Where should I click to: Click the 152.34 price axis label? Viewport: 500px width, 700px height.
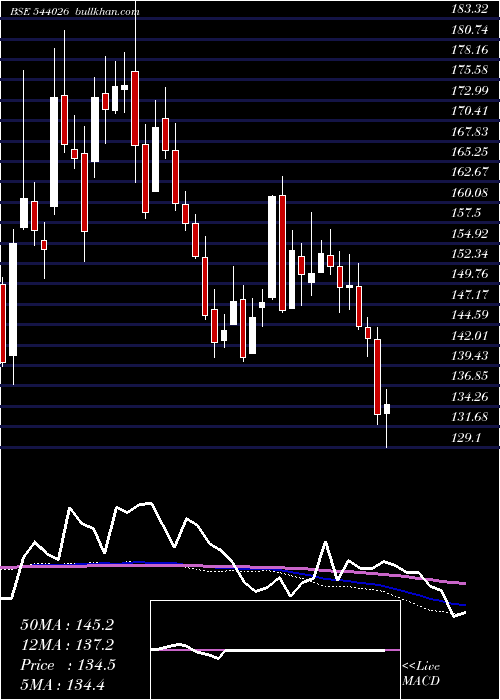pos(469,254)
